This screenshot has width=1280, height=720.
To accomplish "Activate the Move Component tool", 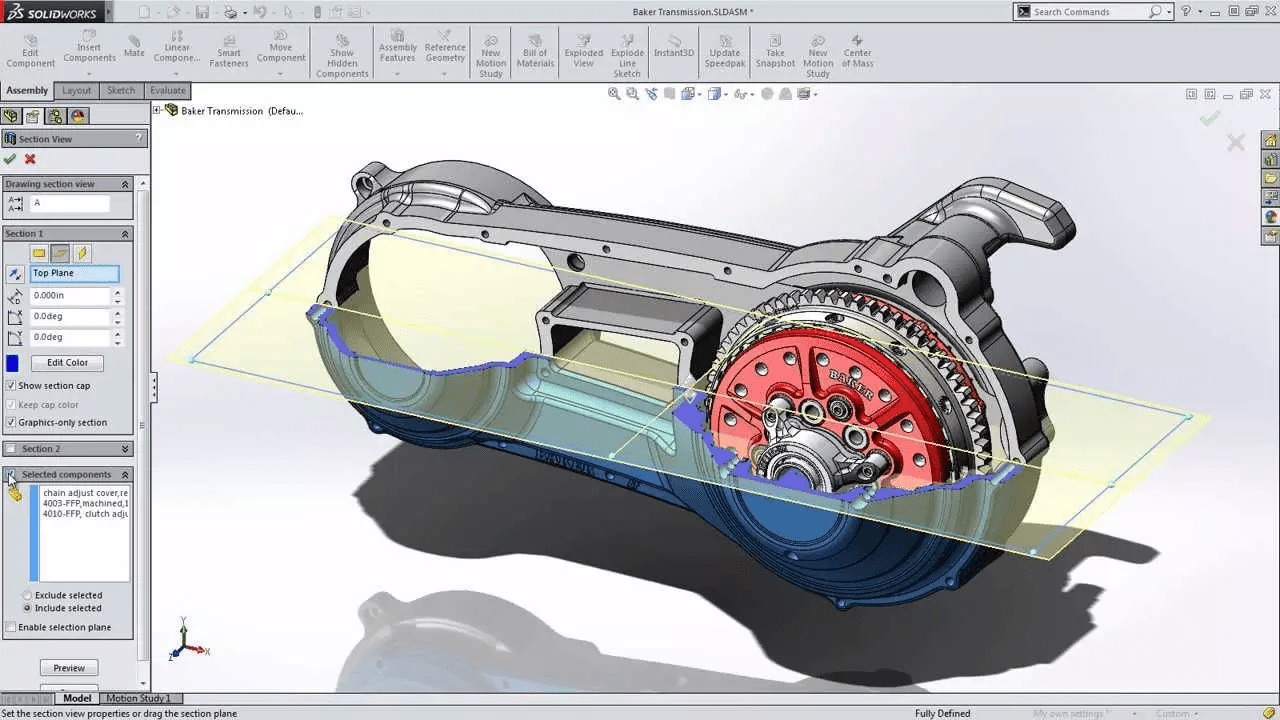I will tap(280, 50).
